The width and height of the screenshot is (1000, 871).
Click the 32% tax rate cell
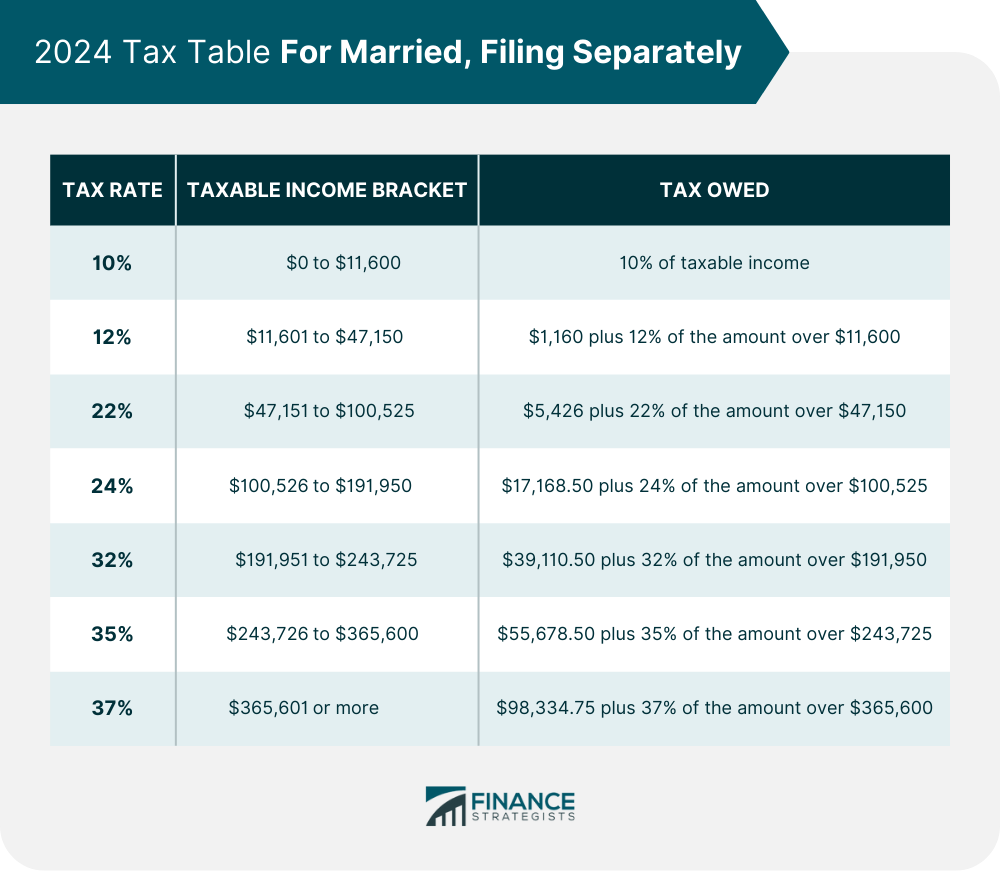(112, 560)
